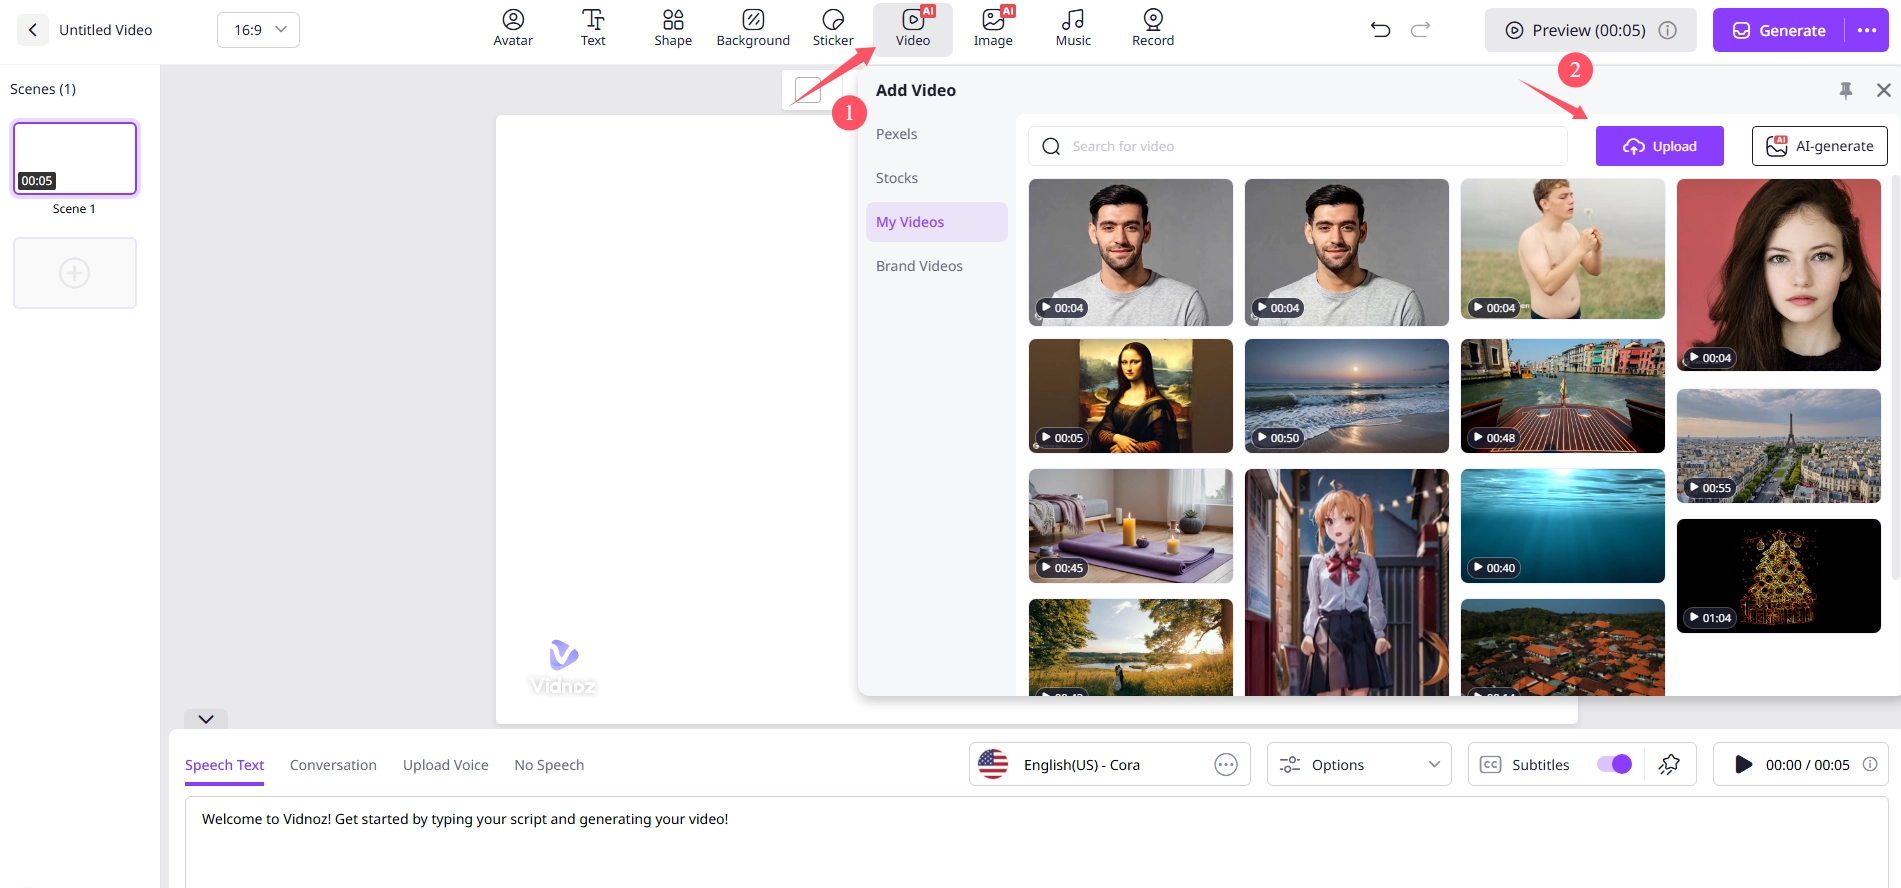Open the Music tool
The height and width of the screenshot is (888, 1901).
click(1073, 29)
